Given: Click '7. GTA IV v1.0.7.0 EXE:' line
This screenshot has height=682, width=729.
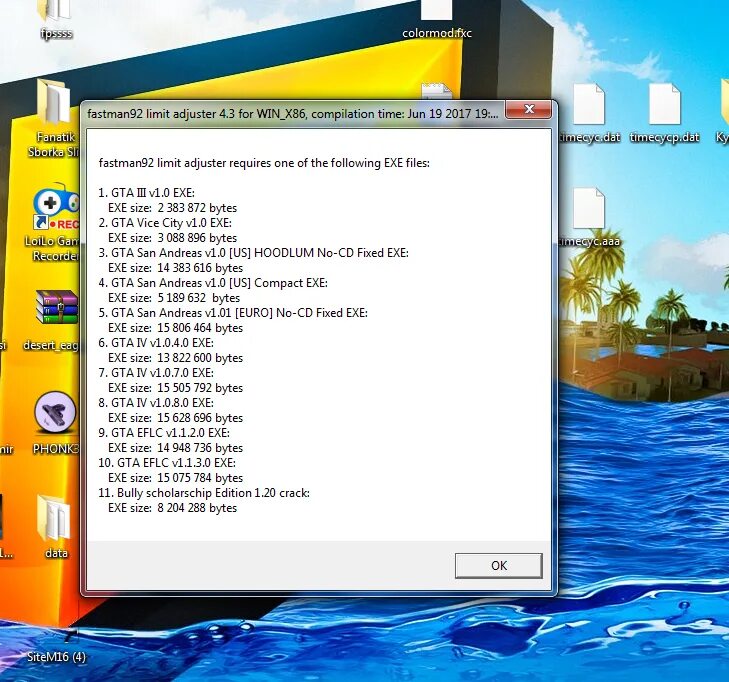Looking at the screenshot, I should [x=156, y=372].
